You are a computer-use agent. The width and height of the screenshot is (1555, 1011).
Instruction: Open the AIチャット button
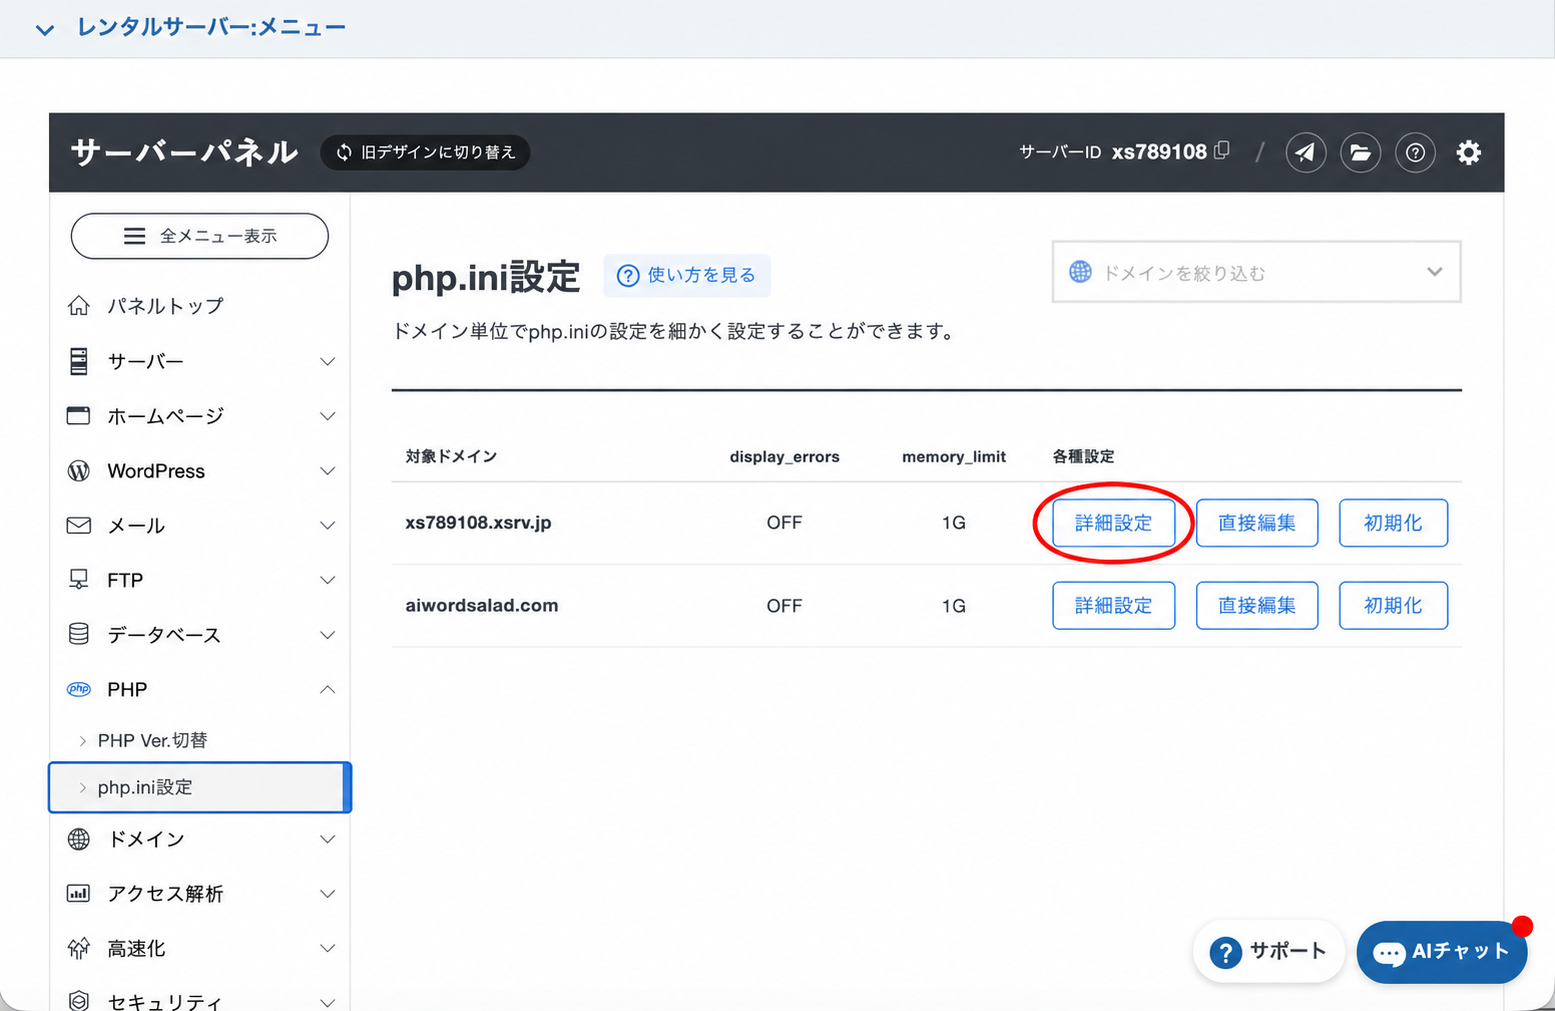pos(1442,952)
